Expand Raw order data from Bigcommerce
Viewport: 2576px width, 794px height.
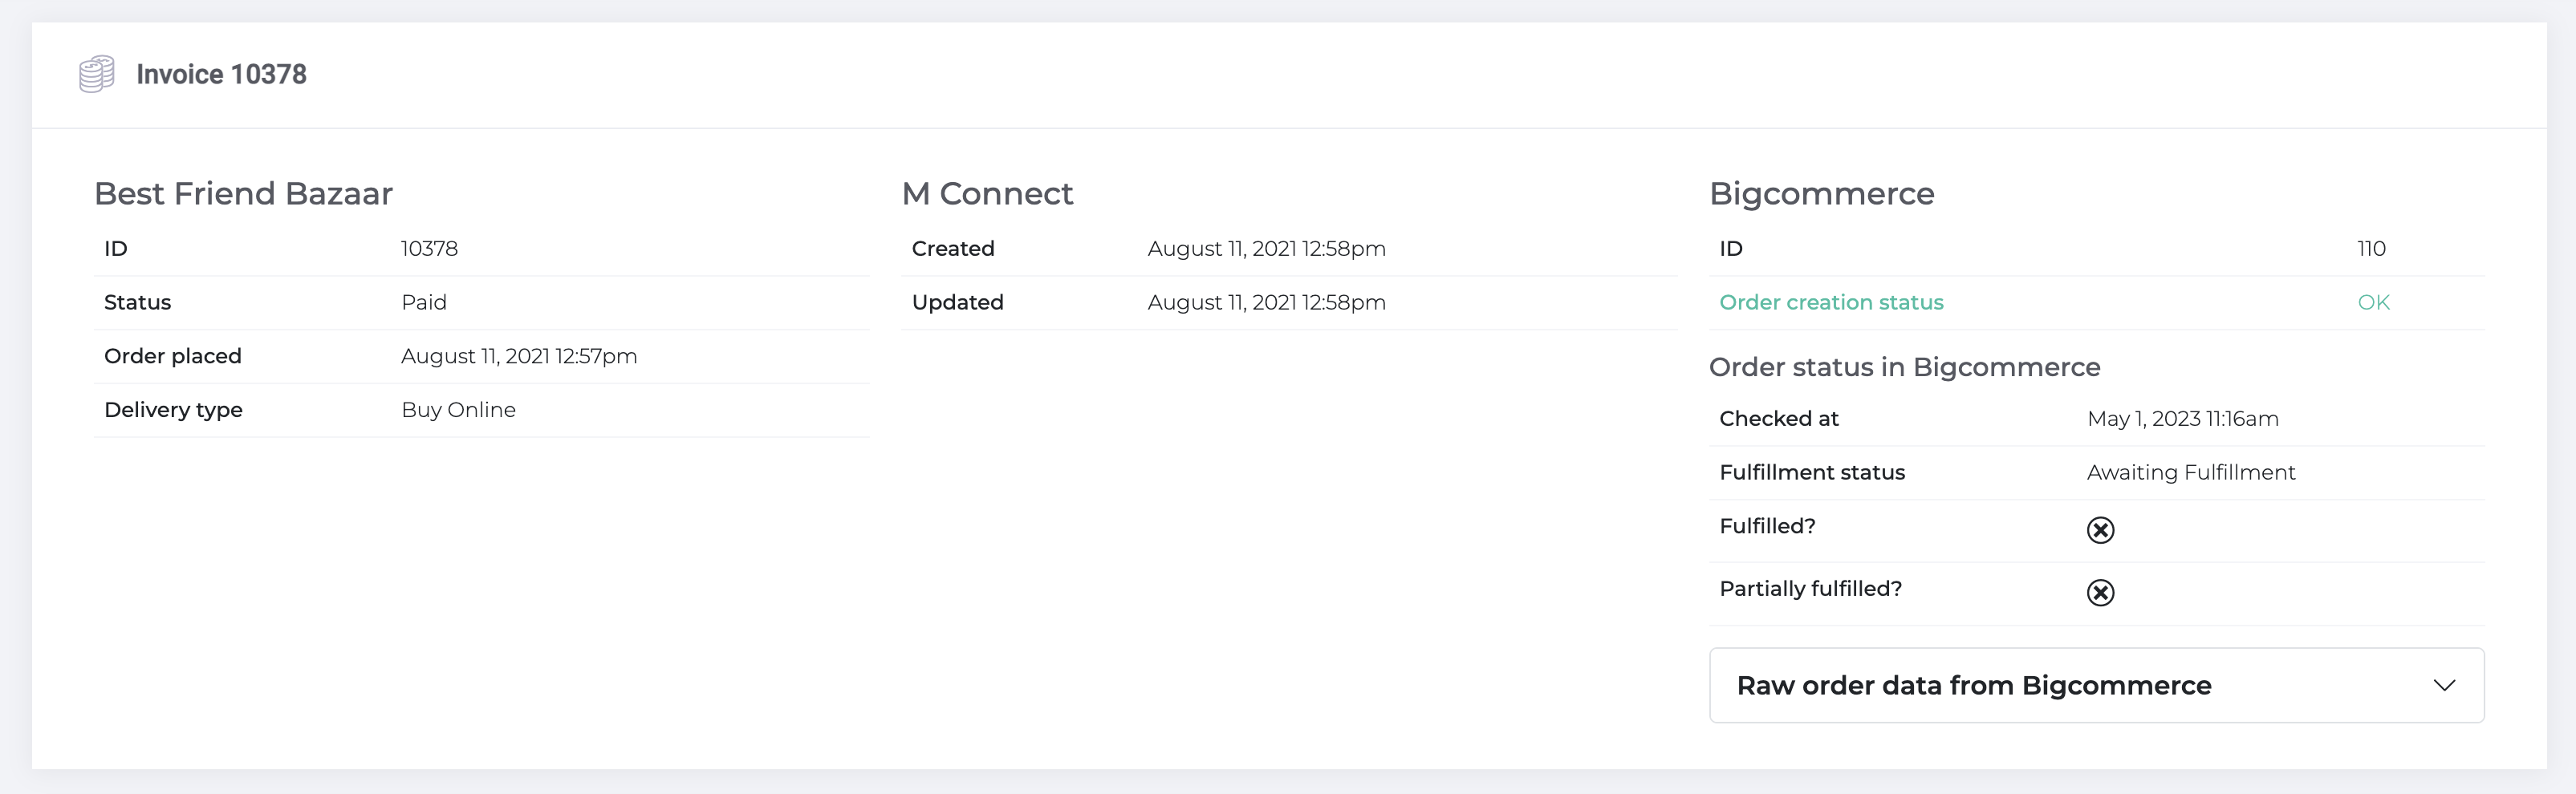click(2096, 685)
